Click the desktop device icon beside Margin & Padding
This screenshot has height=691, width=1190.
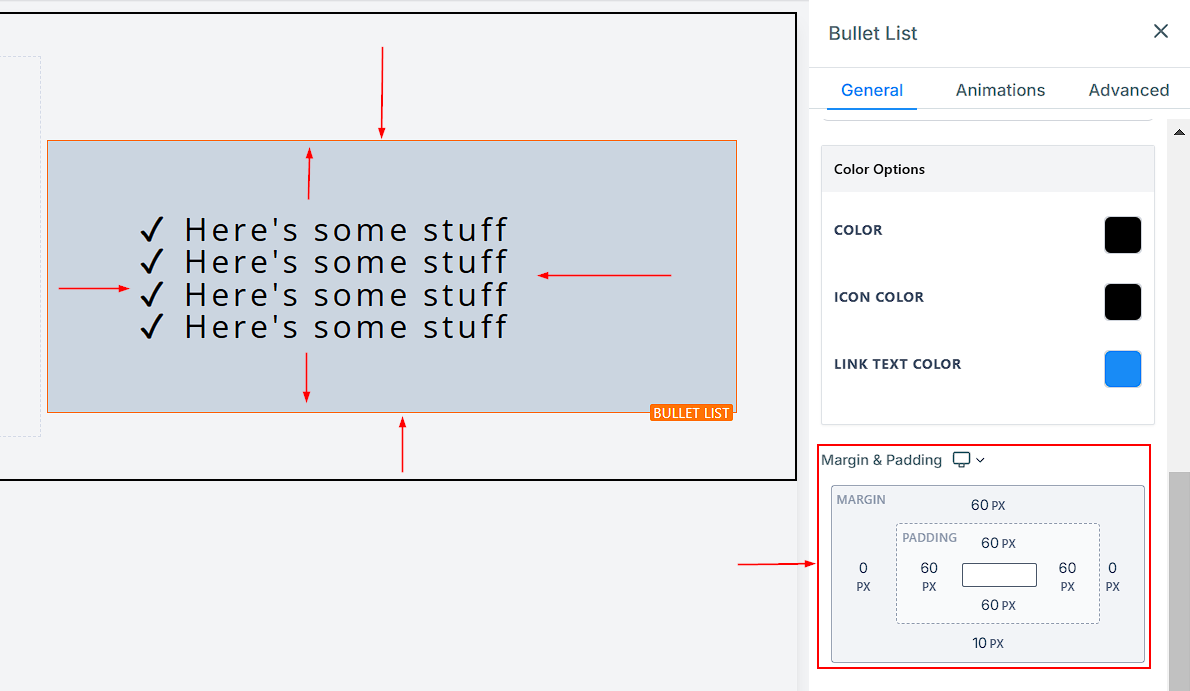(x=961, y=460)
